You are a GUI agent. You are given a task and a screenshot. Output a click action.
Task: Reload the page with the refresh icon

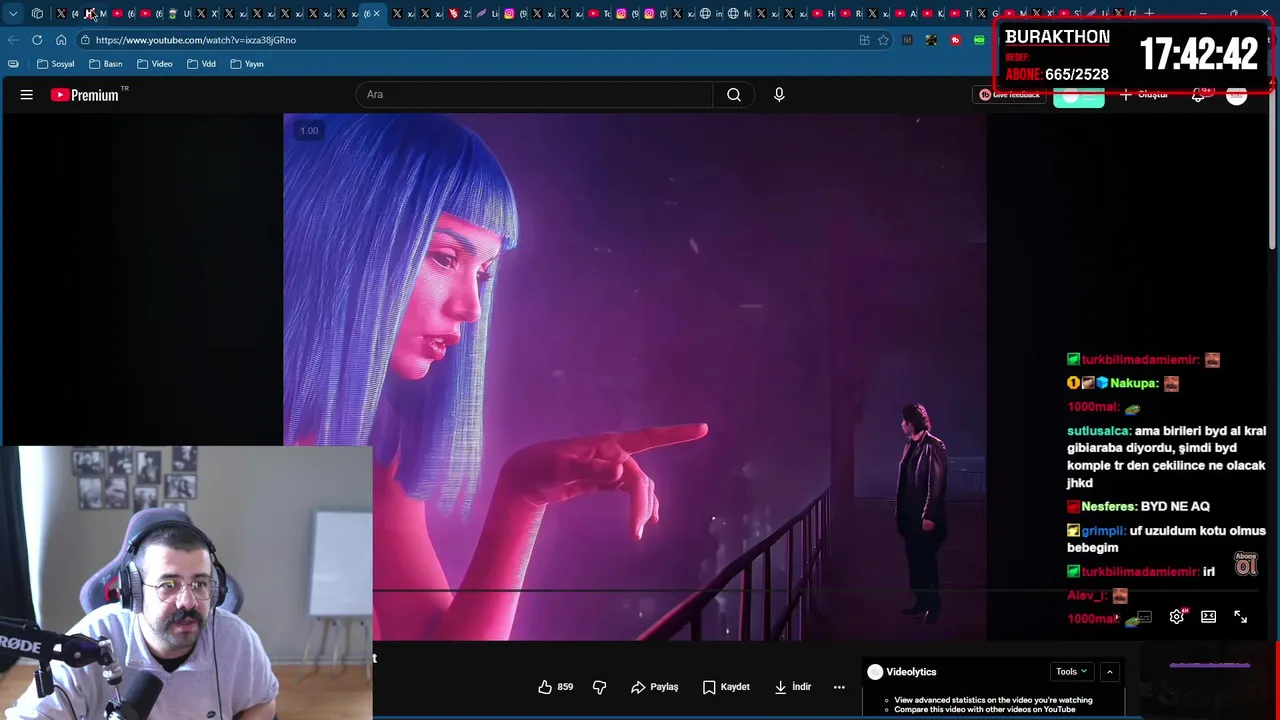click(37, 40)
